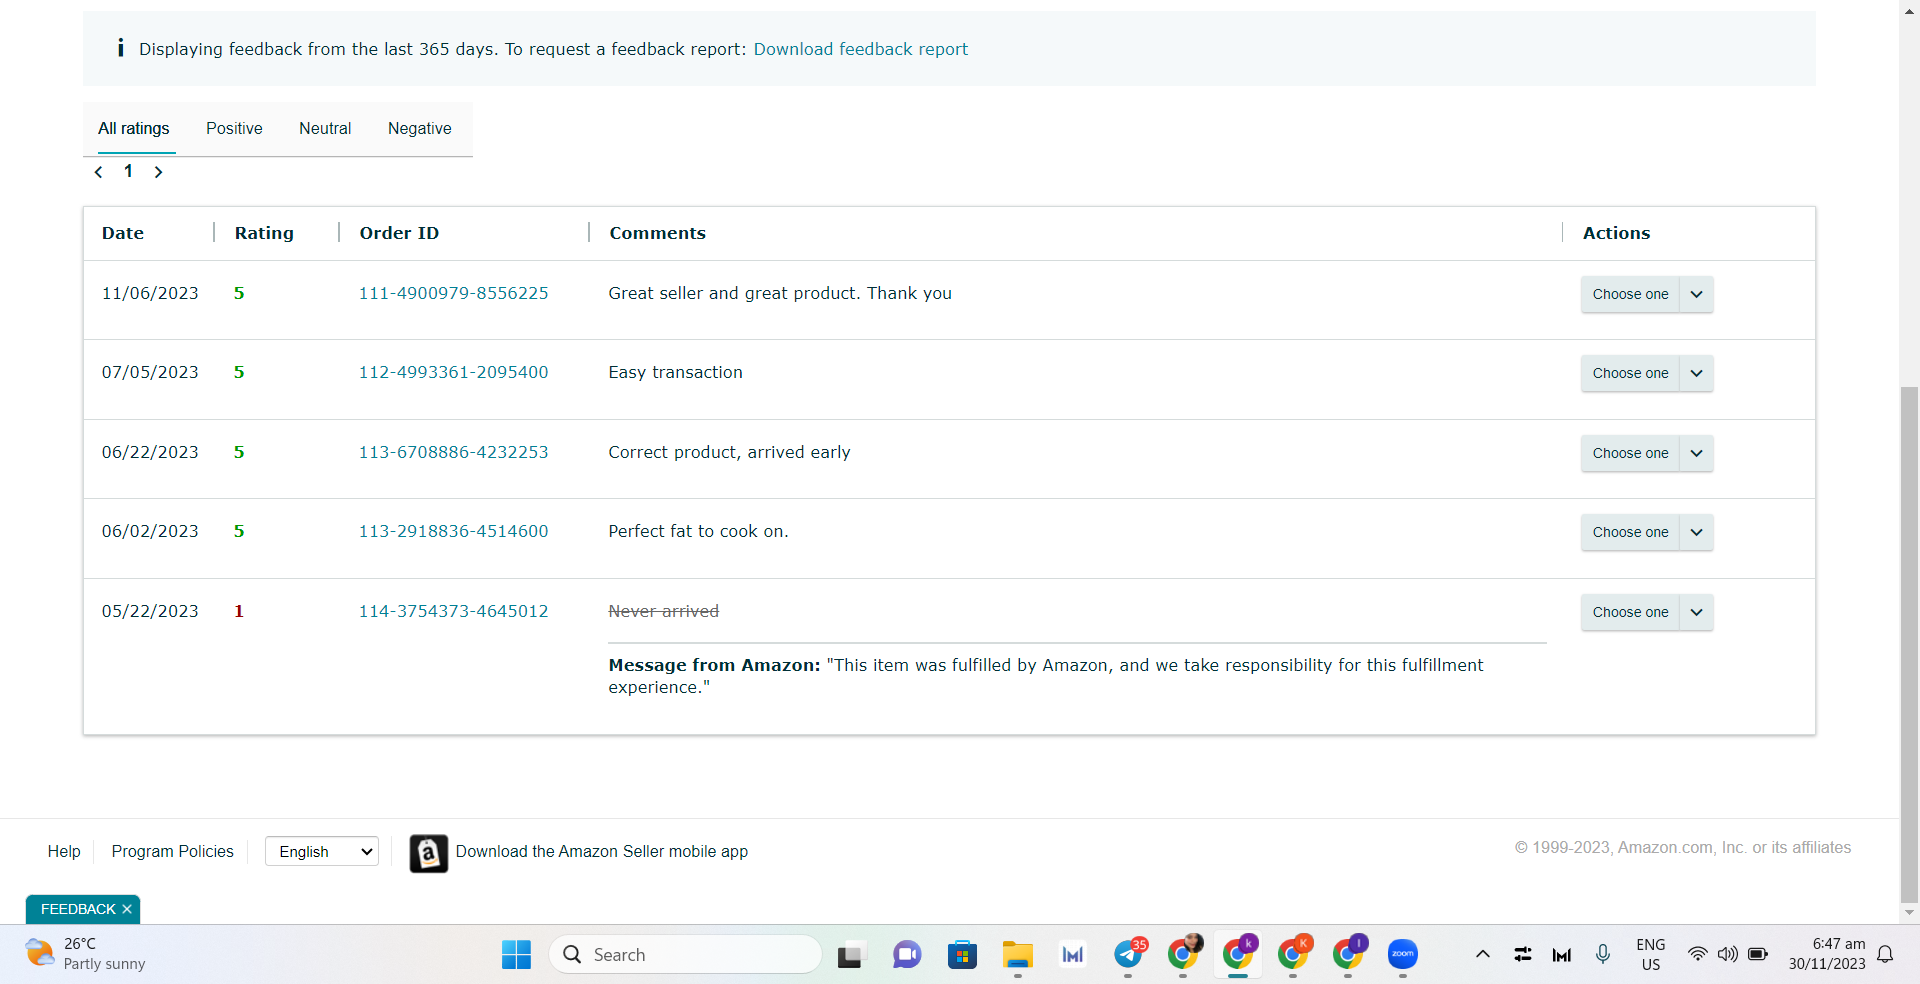Image resolution: width=1920 pixels, height=984 pixels.
Task: Switch to the Positive ratings tab
Action: coord(234,128)
